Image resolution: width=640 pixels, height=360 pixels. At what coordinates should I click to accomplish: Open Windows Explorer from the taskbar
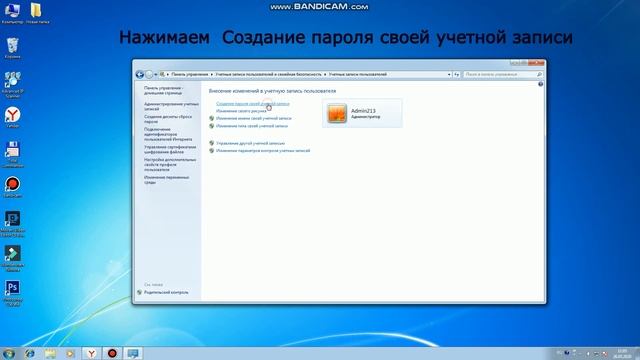(50, 353)
